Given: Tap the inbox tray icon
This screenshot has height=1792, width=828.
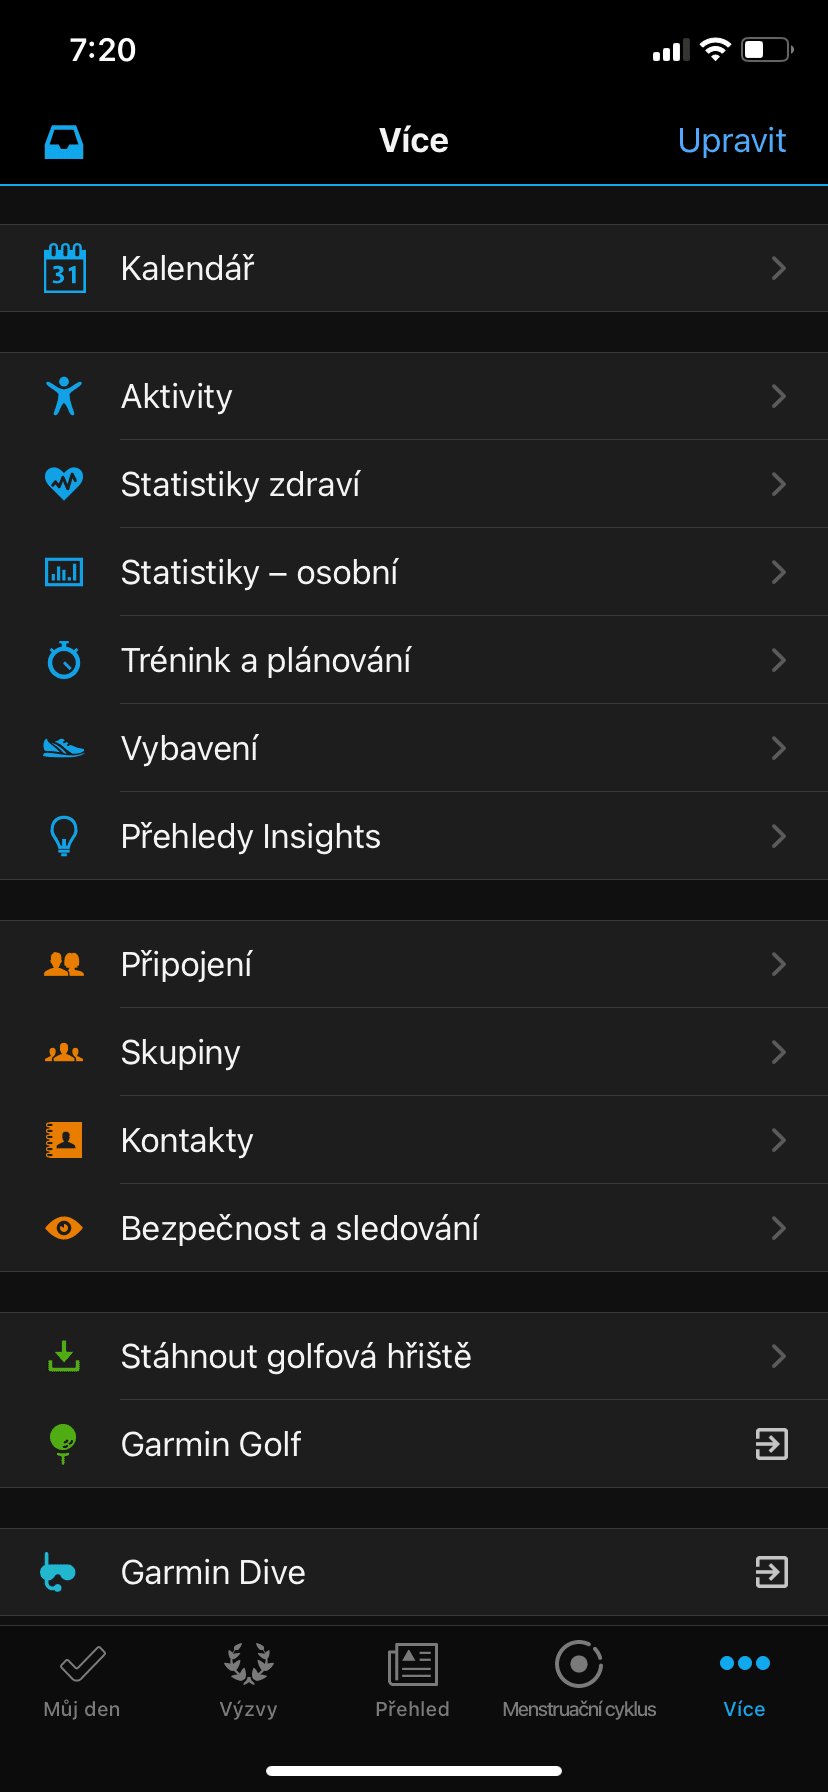Looking at the screenshot, I should coord(64,141).
